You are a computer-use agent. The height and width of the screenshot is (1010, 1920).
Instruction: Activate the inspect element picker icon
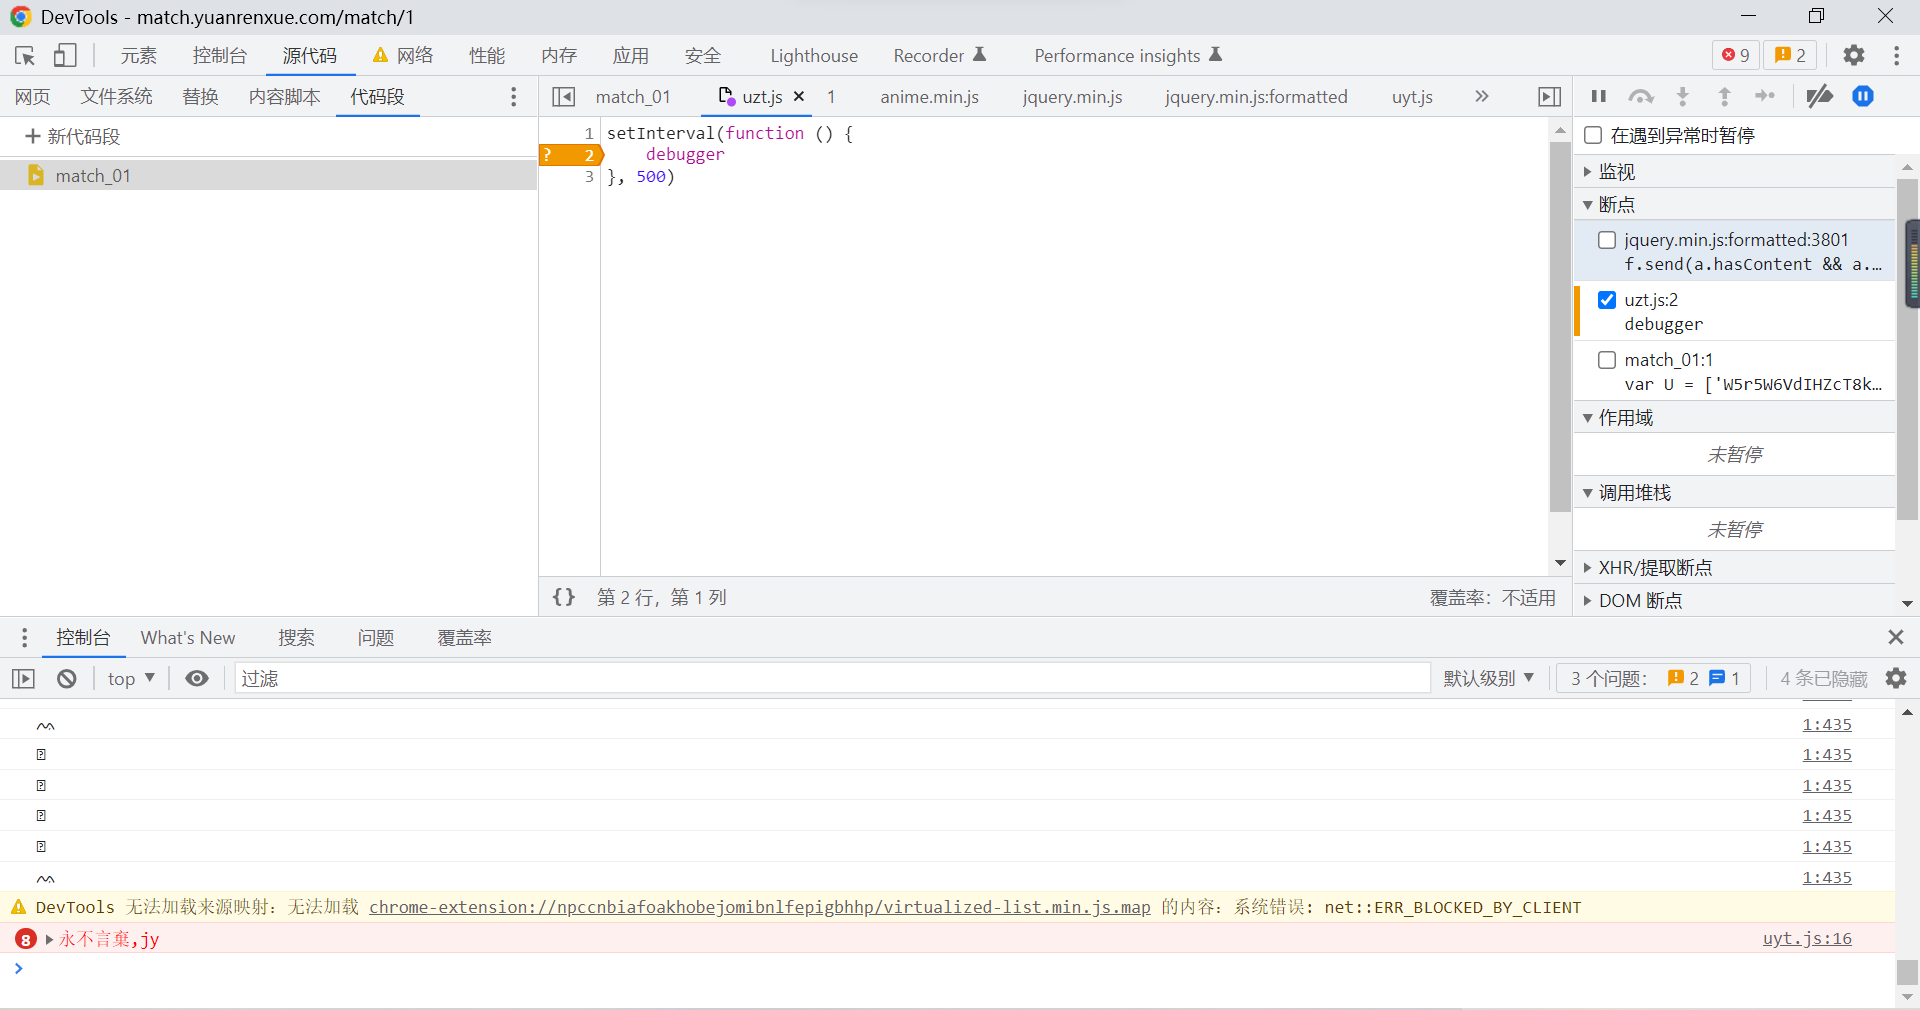point(25,56)
